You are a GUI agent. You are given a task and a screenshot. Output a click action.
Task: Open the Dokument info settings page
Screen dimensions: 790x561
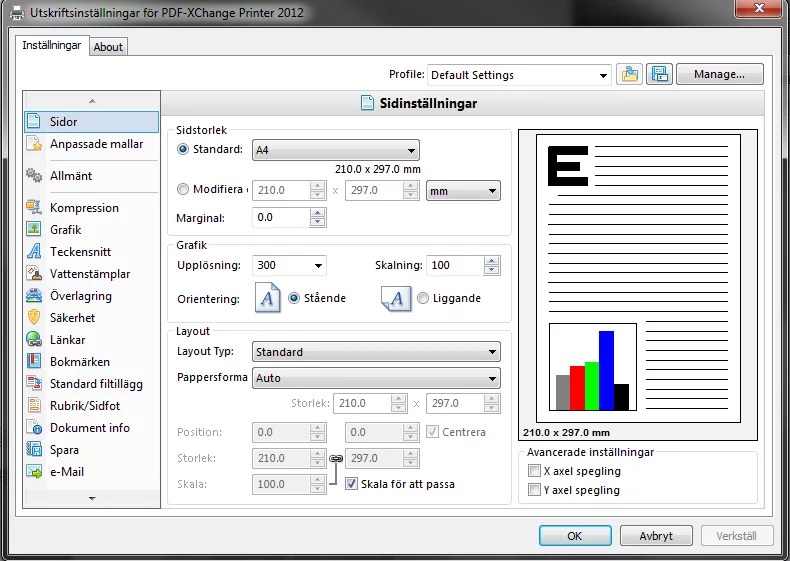pyautogui.click(x=92, y=427)
